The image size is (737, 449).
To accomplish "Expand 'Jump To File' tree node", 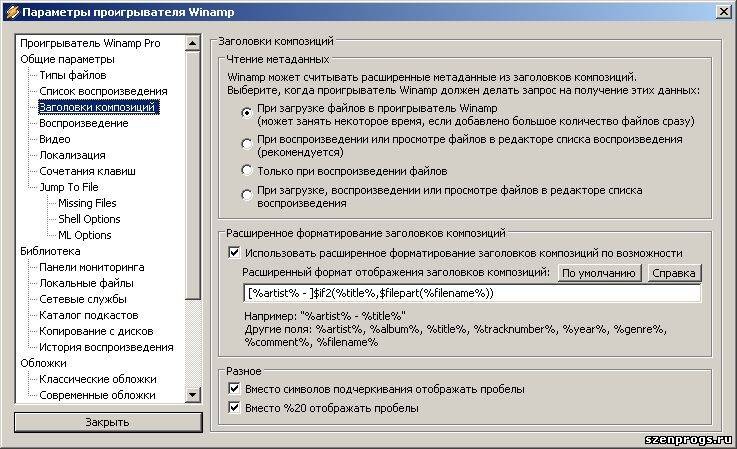I will (68, 187).
